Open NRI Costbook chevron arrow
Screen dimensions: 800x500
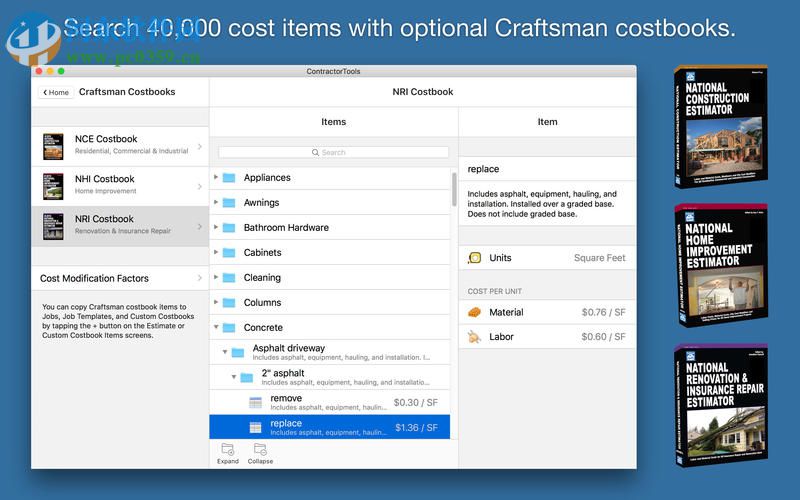point(199,227)
